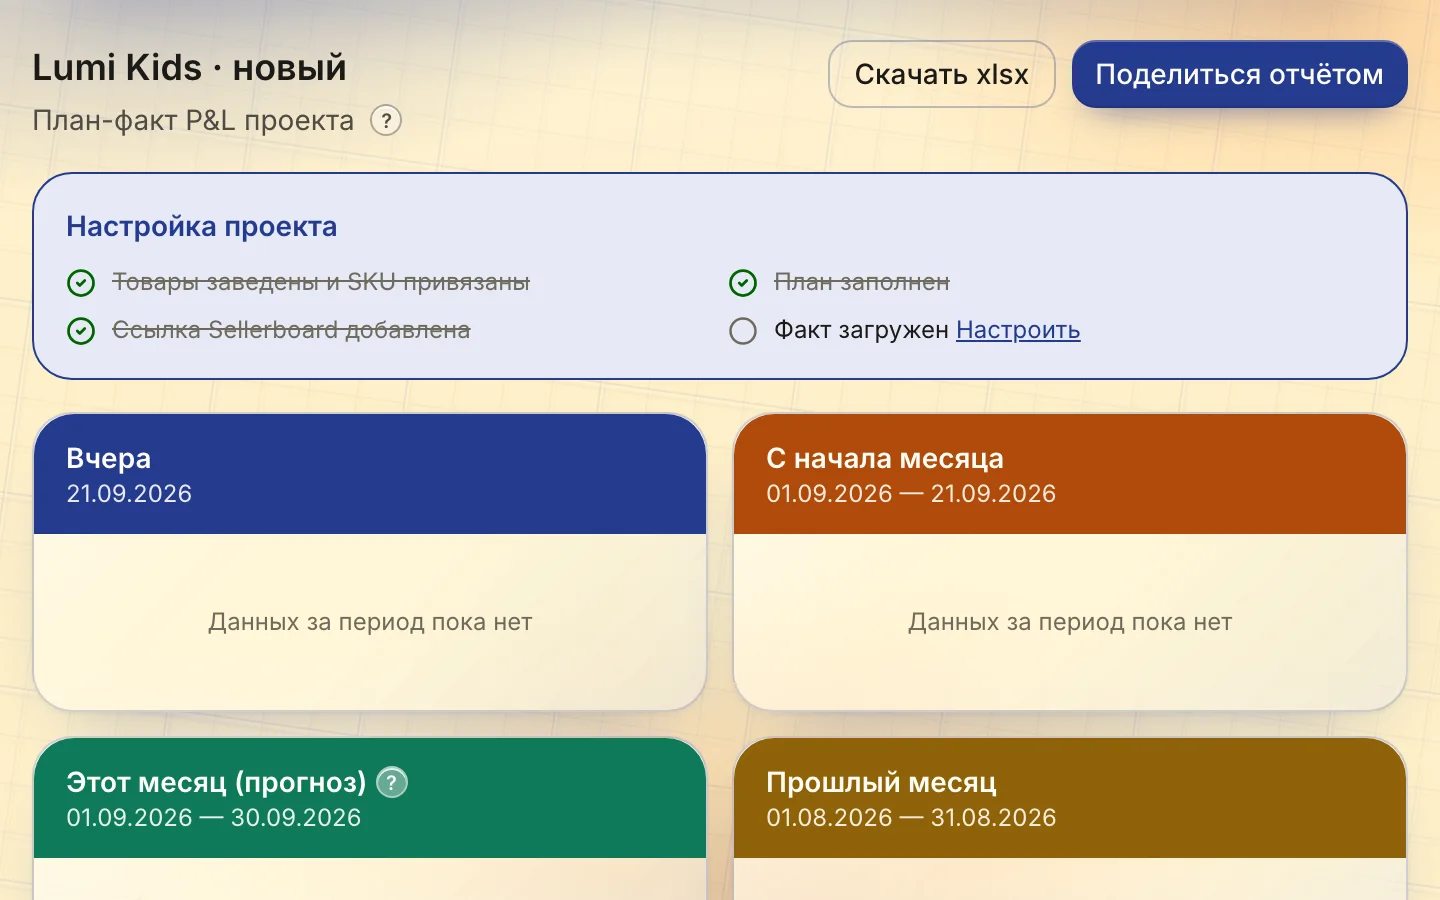1440x900 pixels.
Task: Click the date range 01.09.2026 — 21.09.2026
Action: (911, 494)
